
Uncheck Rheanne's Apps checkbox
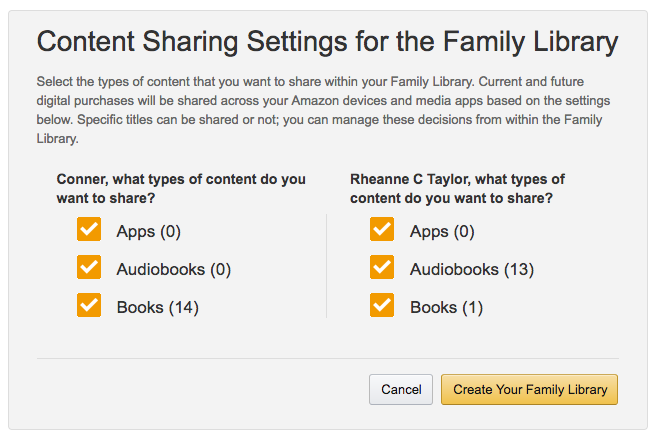point(382,231)
